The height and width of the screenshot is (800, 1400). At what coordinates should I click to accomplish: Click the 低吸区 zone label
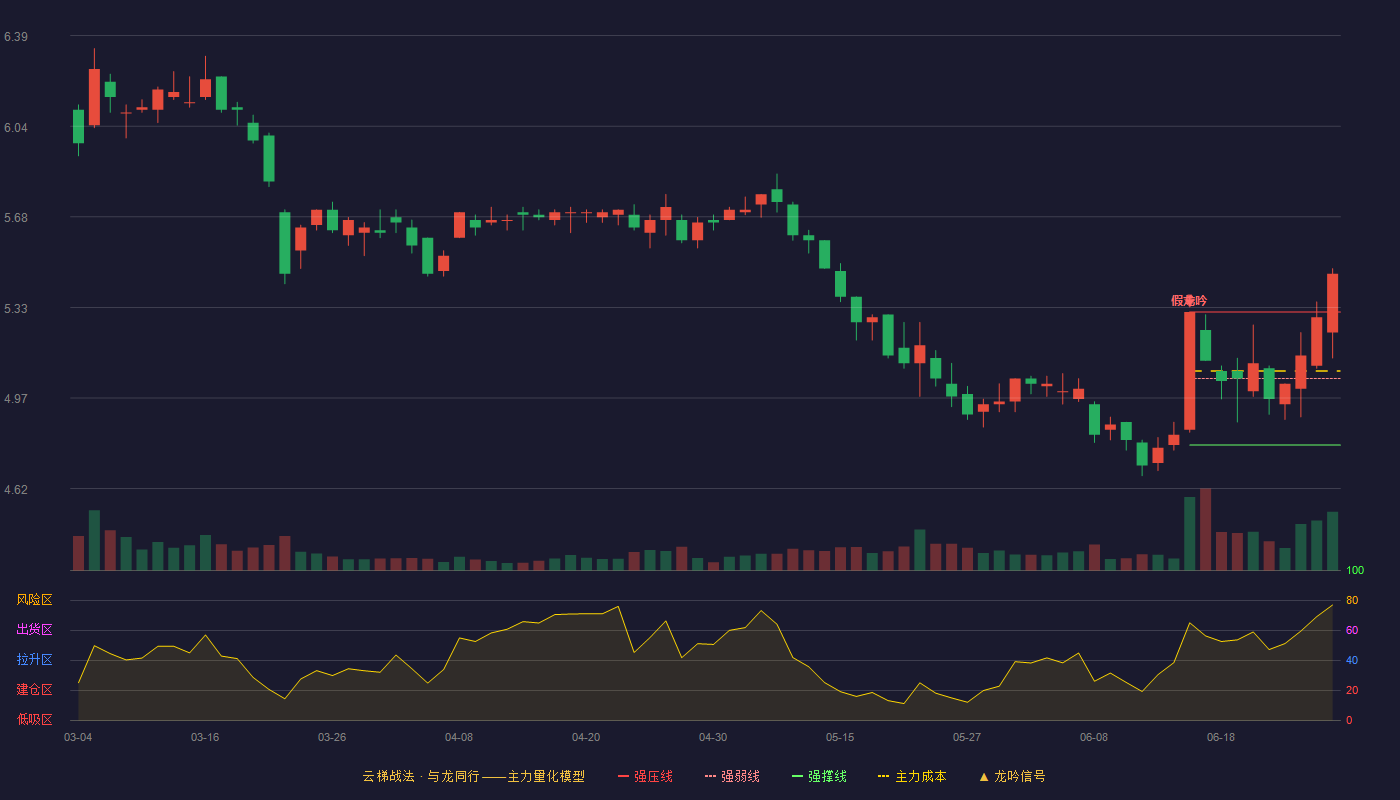point(34,719)
